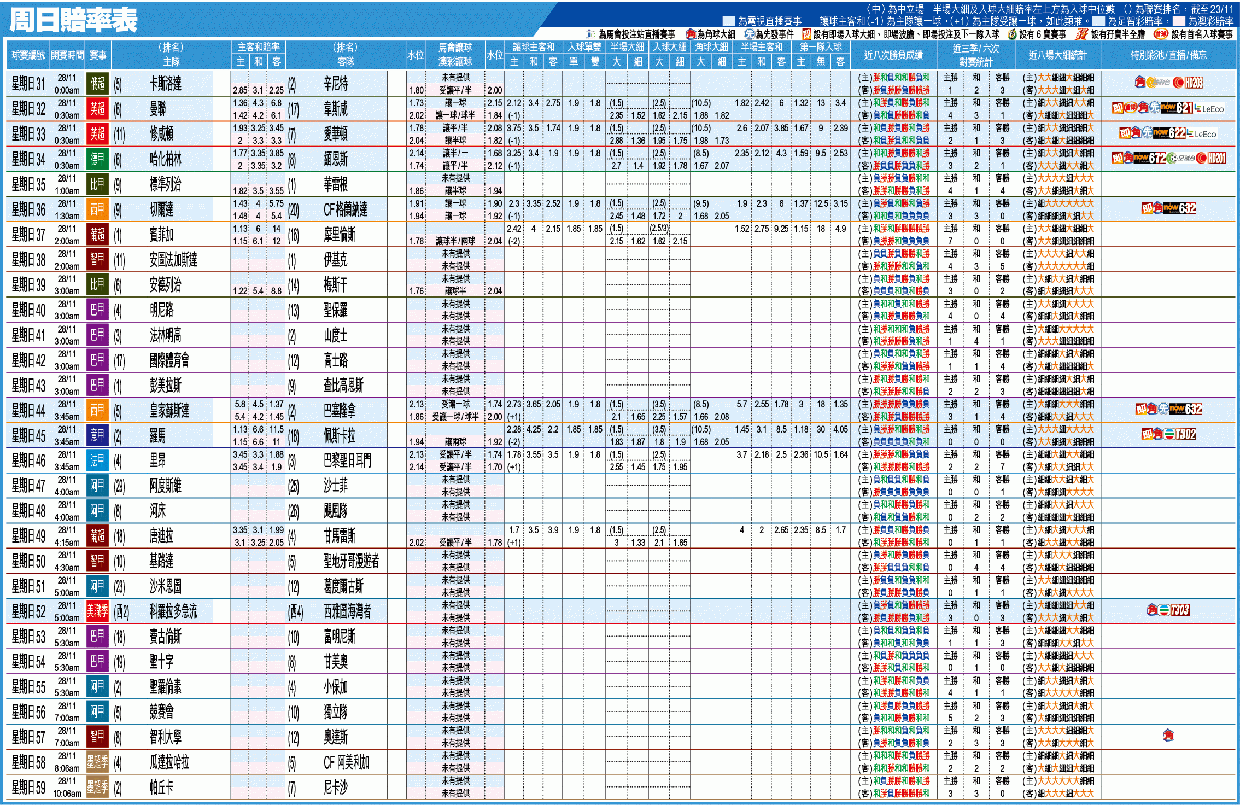
Task: Open the now 621 channel logo
Action: [x=1176, y=107]
